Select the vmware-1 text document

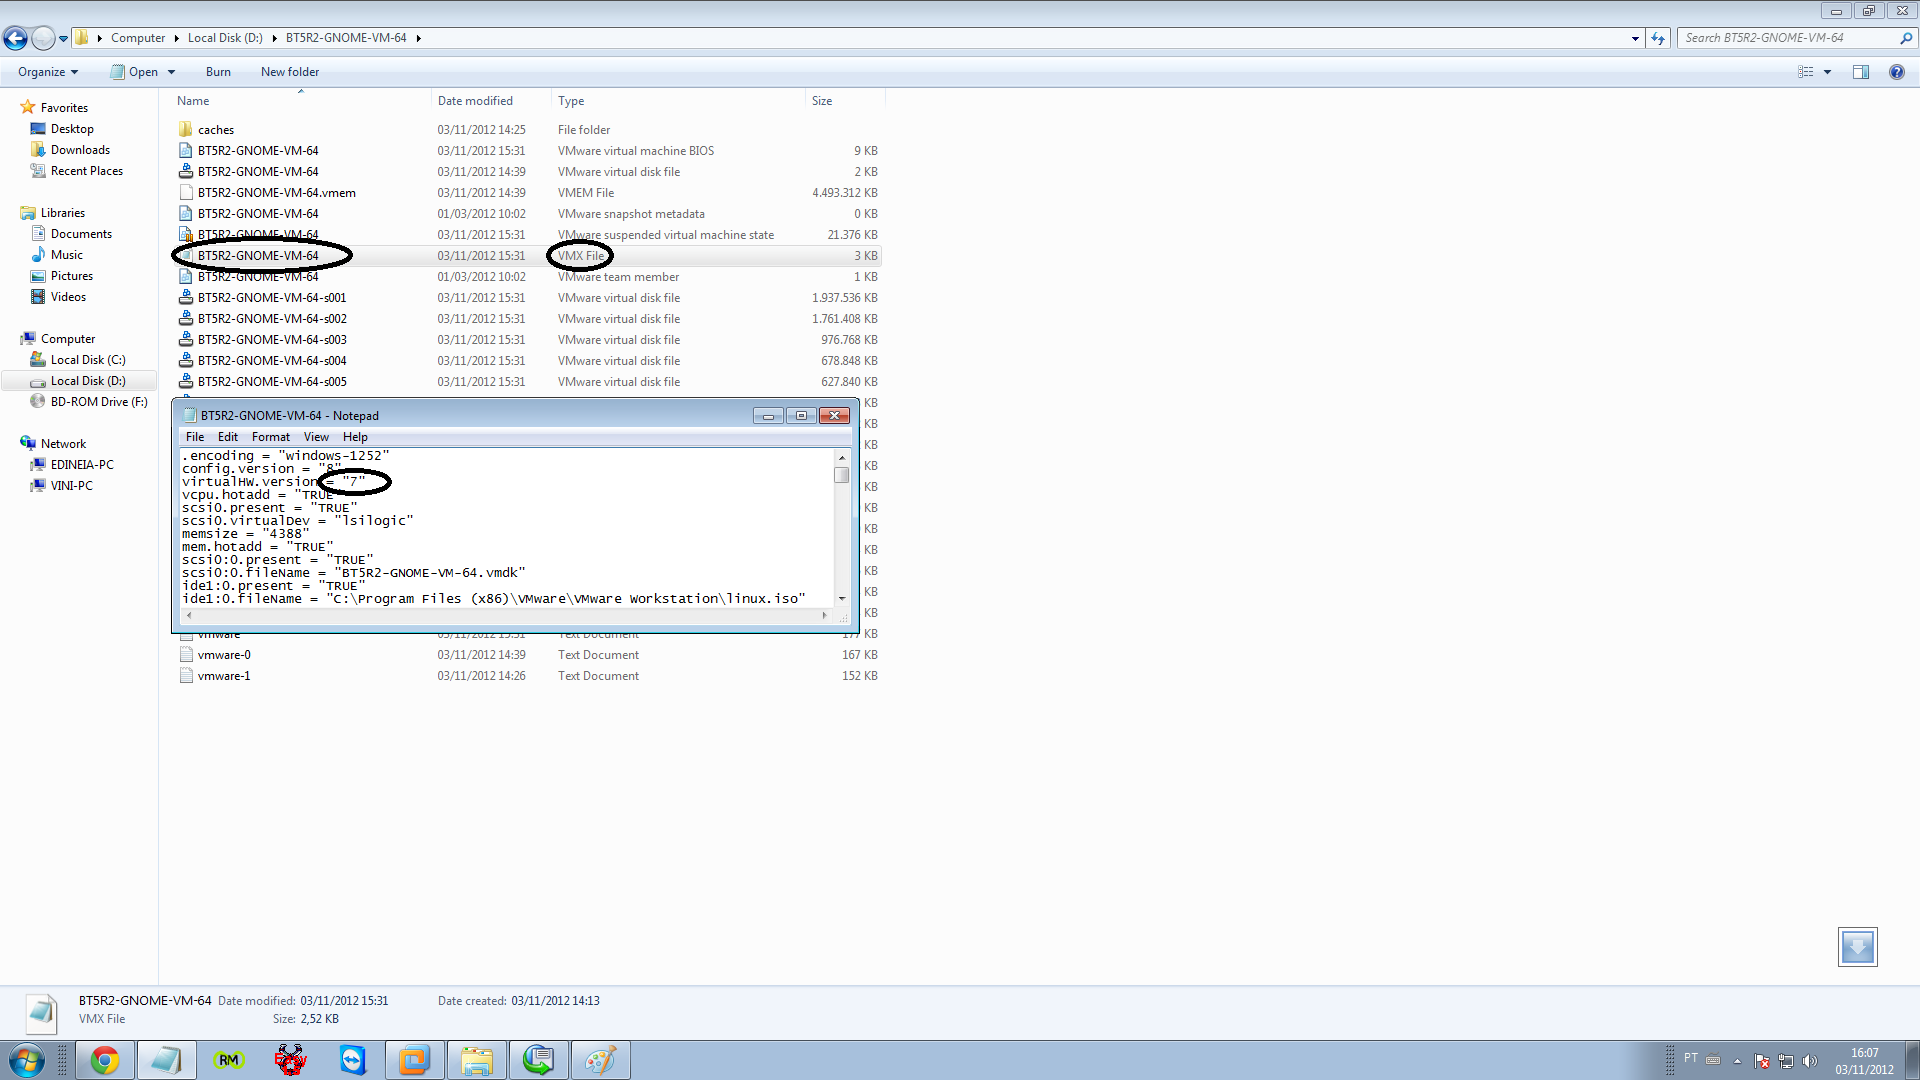click(224, 676)
